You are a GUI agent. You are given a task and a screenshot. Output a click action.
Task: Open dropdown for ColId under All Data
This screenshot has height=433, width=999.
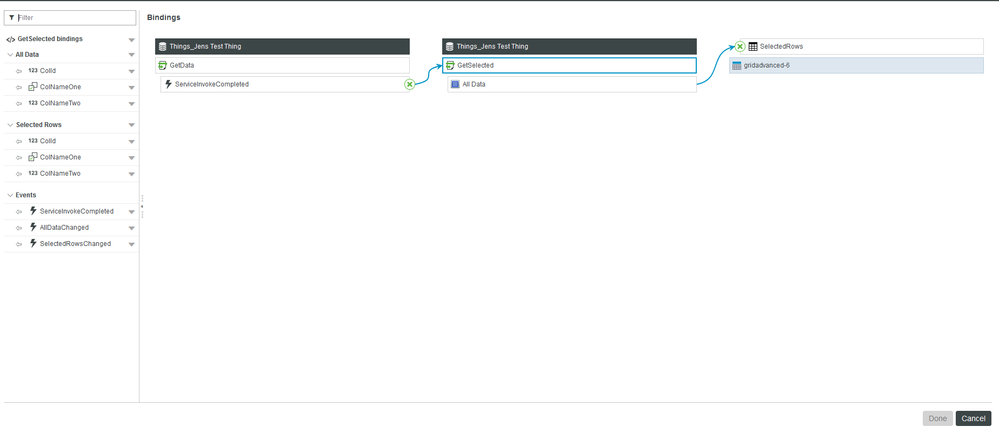point(131,71)
